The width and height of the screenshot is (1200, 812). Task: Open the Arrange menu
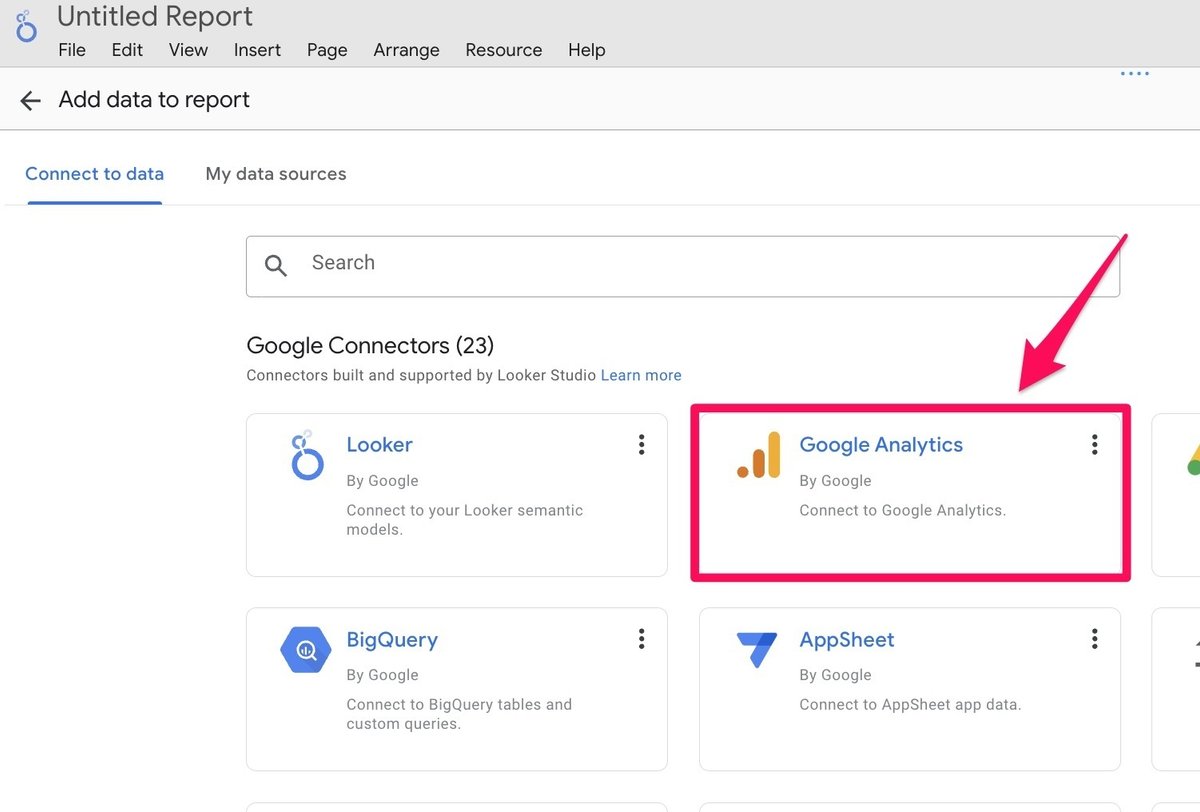click(x=407, y=50)
